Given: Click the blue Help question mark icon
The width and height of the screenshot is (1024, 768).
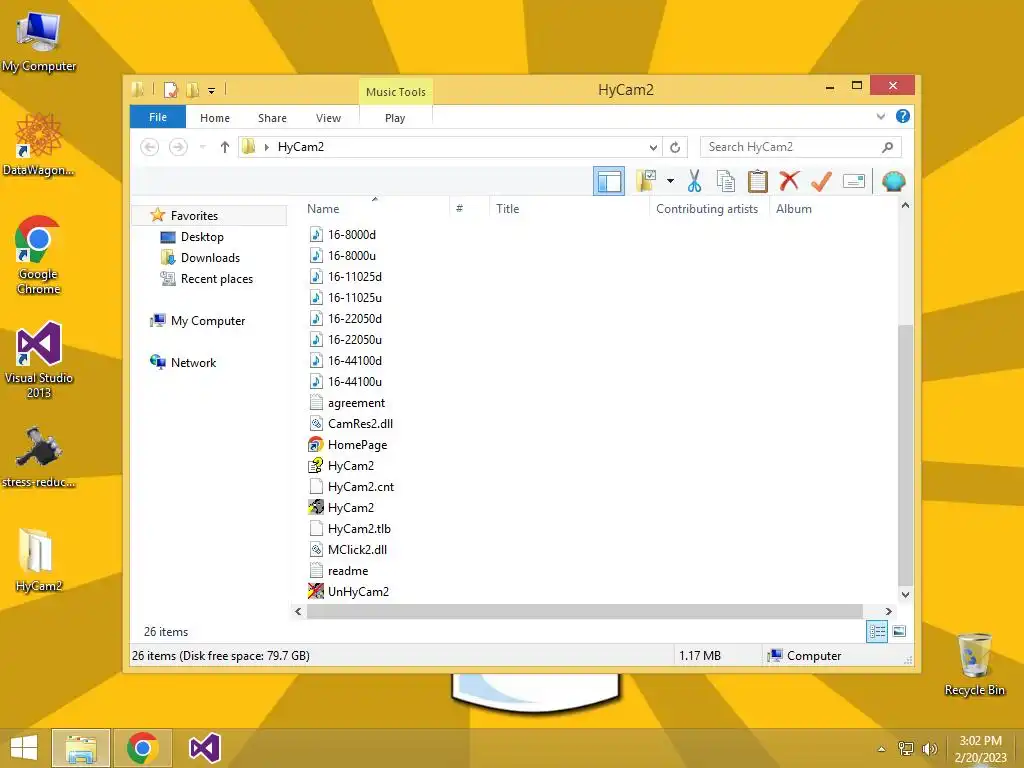Looking at the screenshot, I should (903, 116).
